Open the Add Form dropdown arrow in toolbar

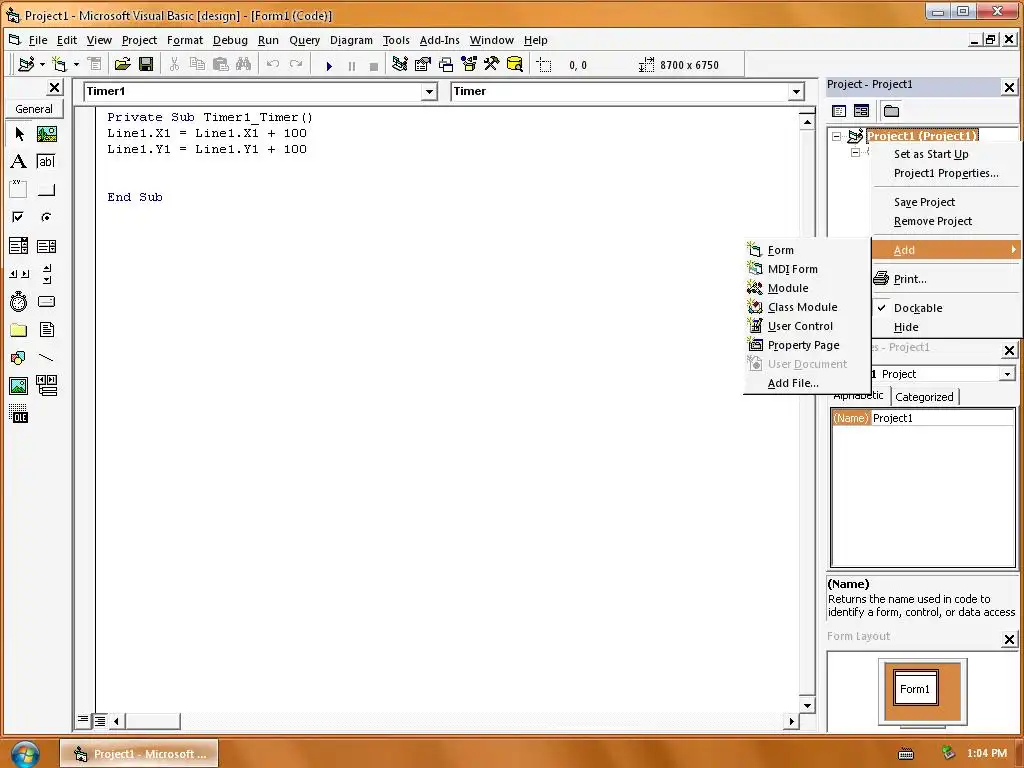[x=76, y=64]
